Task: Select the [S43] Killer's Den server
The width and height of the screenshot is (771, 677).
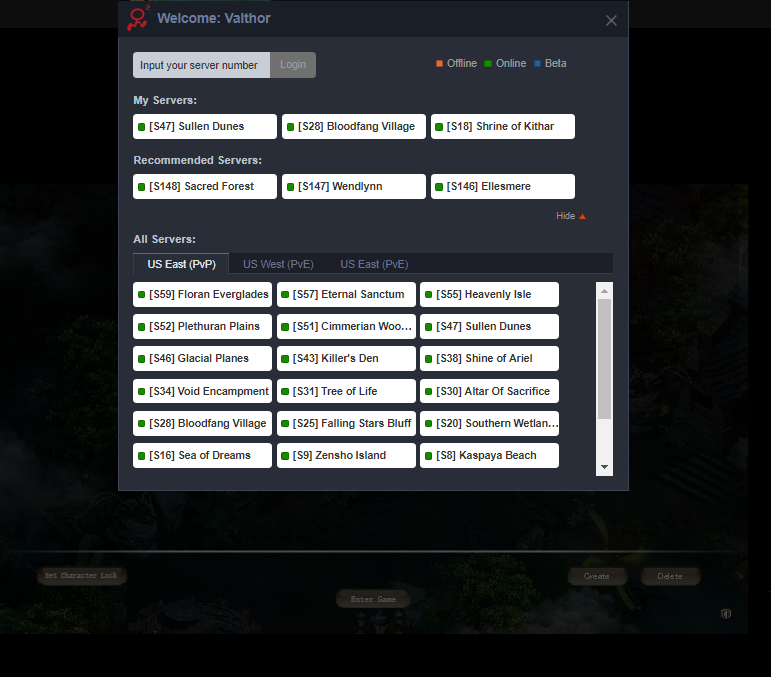Action: pyautogui.click(x=346, y=359)
